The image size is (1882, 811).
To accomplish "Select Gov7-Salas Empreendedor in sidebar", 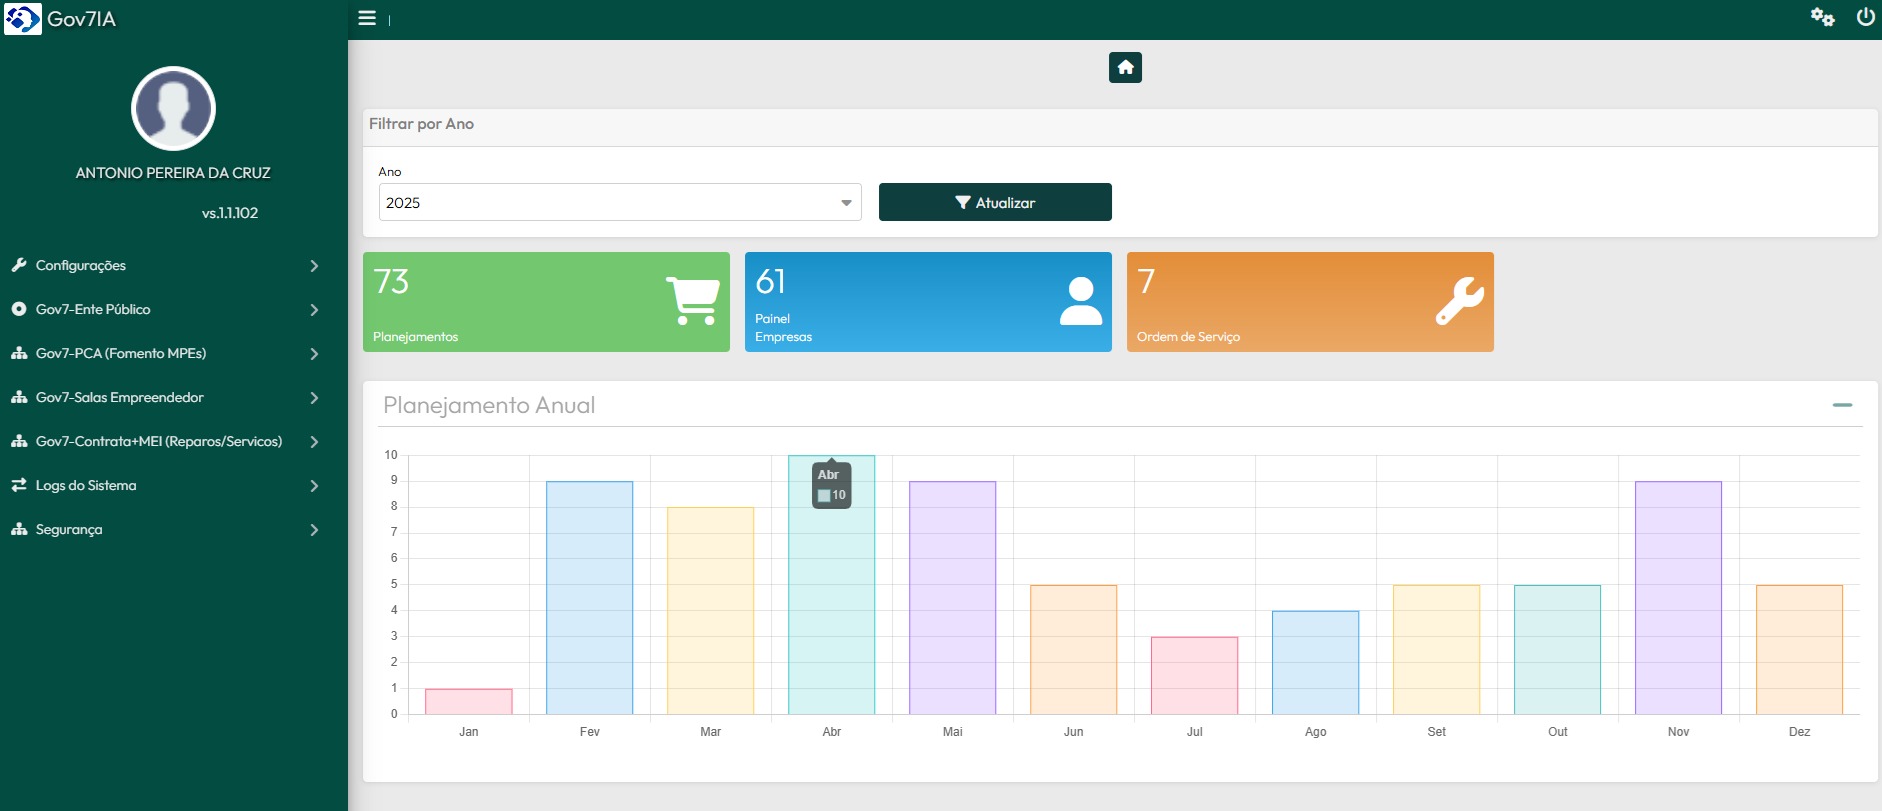I will (x=119, y=398).
